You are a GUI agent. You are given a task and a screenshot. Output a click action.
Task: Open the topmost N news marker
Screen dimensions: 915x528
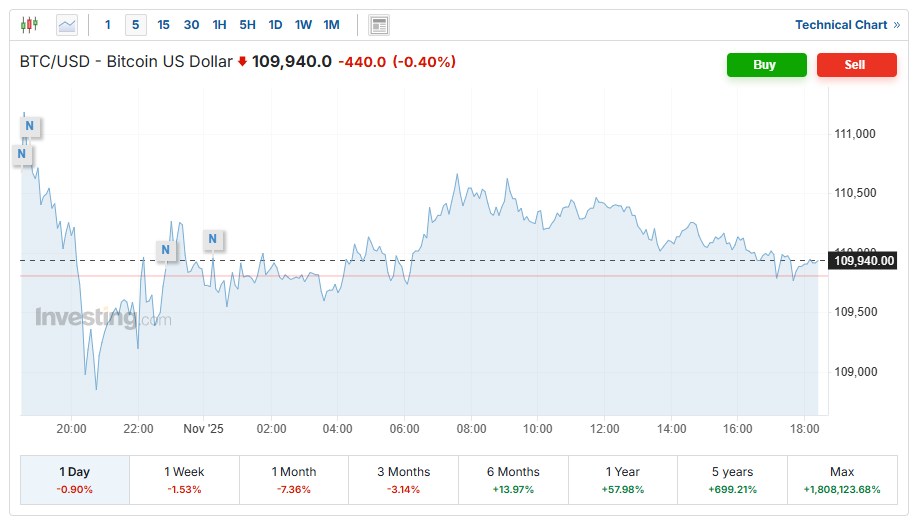(30, 126)
